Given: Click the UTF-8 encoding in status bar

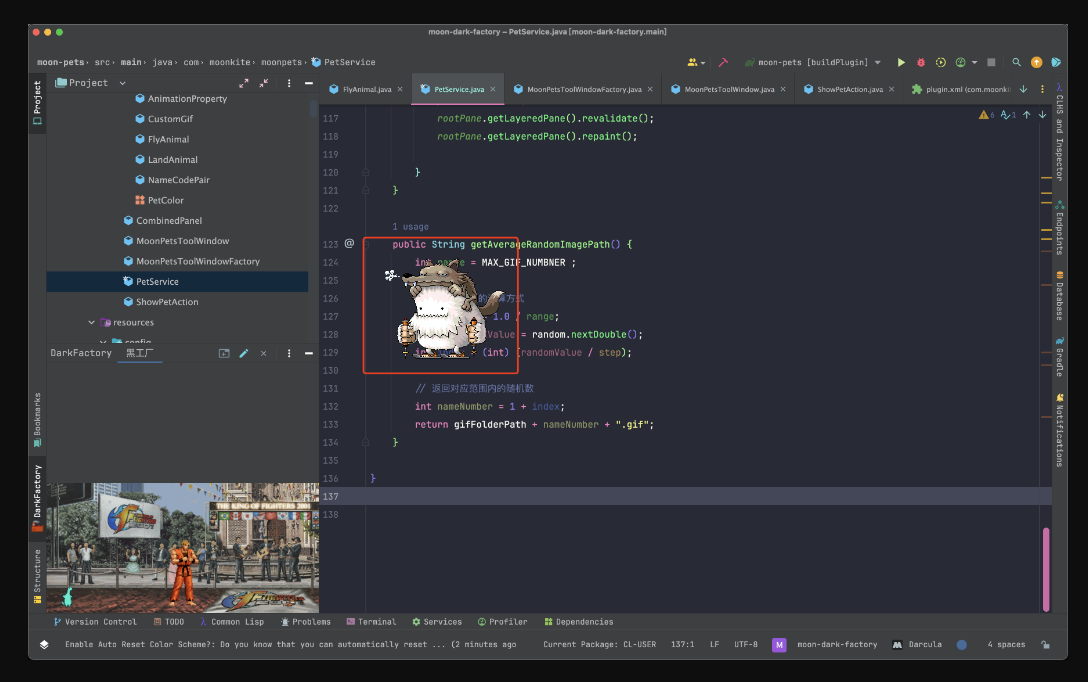Looking at the screenshot, I should click(x=746, y=645).
